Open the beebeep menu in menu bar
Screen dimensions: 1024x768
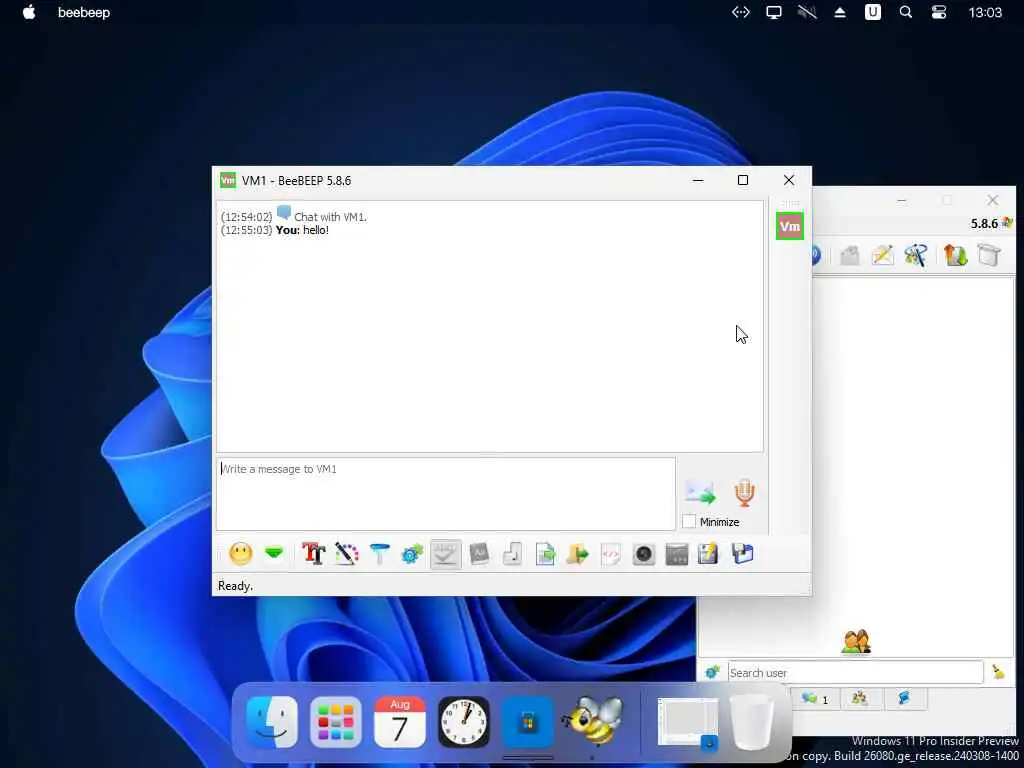tap(84, 12)
